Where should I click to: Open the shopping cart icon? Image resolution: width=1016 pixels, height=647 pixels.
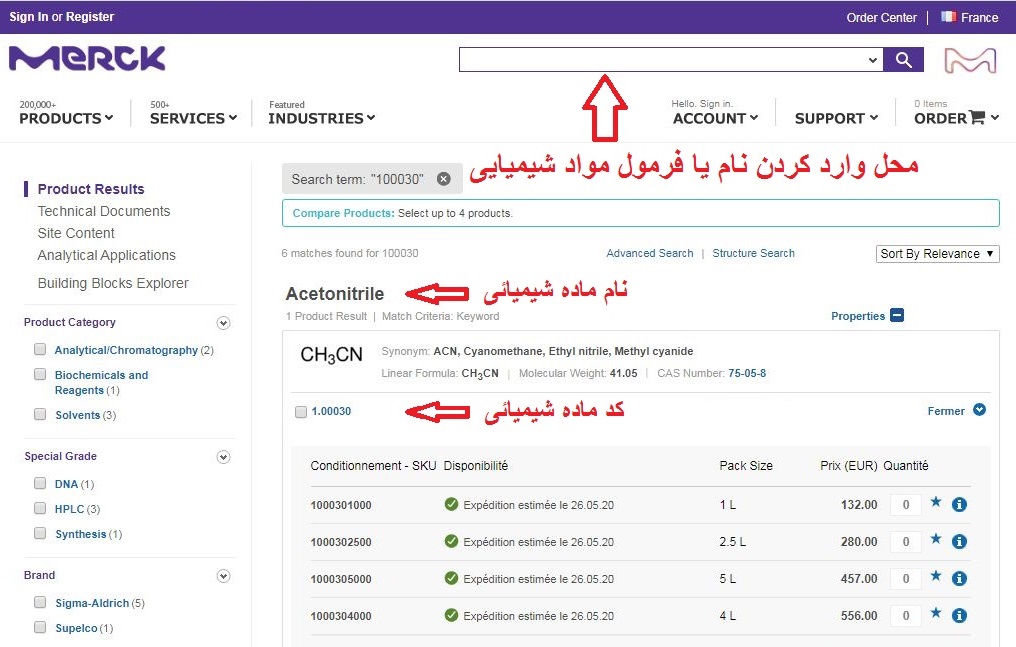coord(976,117)
